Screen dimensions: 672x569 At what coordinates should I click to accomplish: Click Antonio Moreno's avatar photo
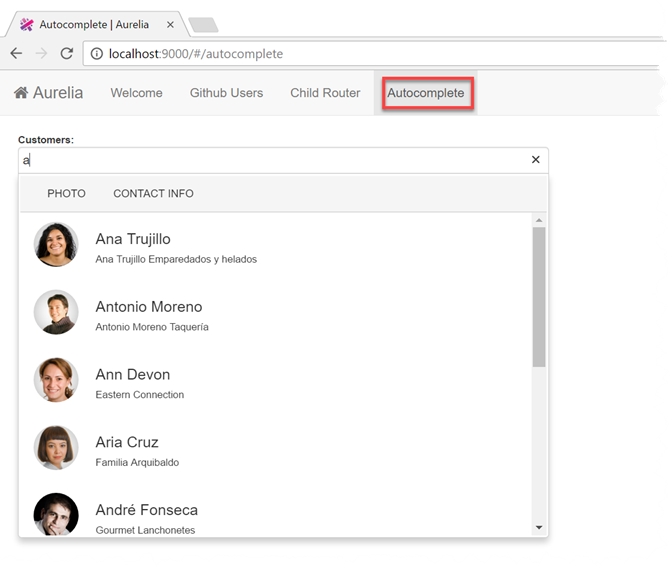point(56,312)
